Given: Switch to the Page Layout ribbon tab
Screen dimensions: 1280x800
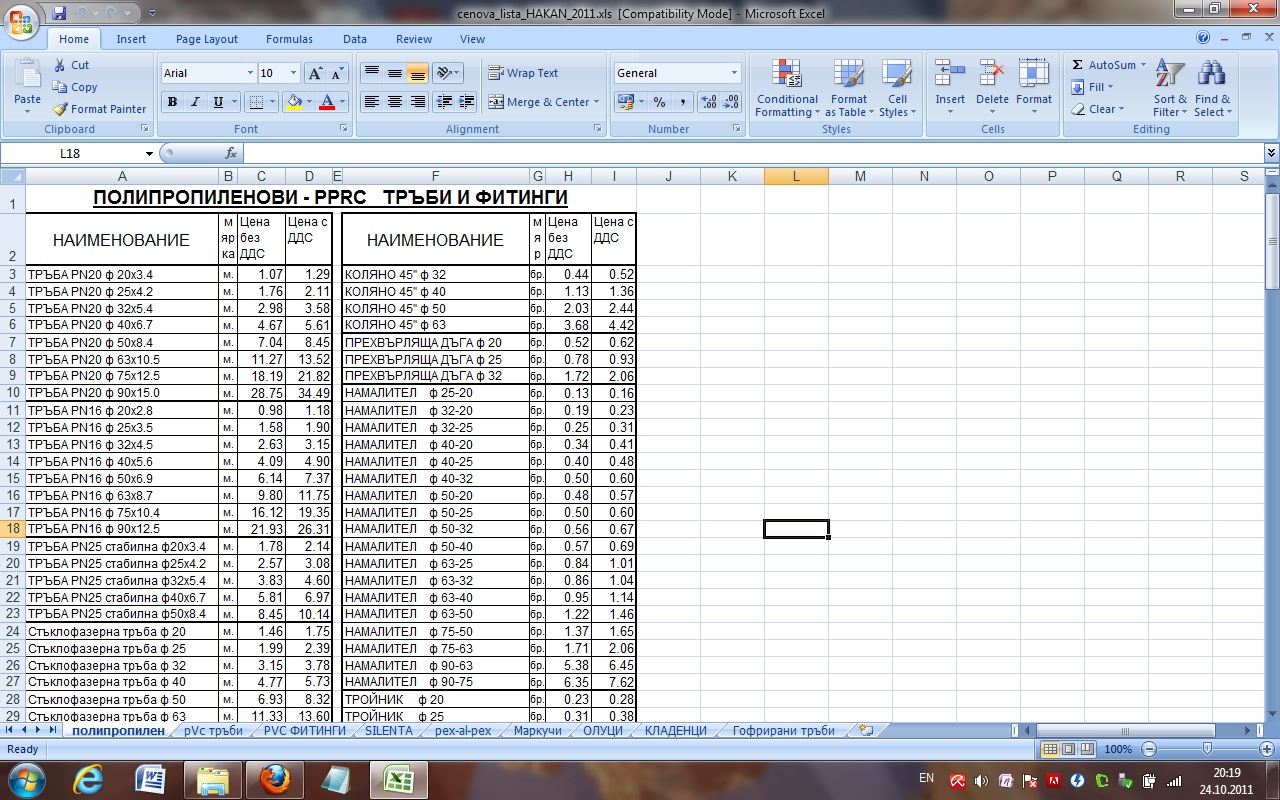Looking at the screenshot, I should (207, 39).
